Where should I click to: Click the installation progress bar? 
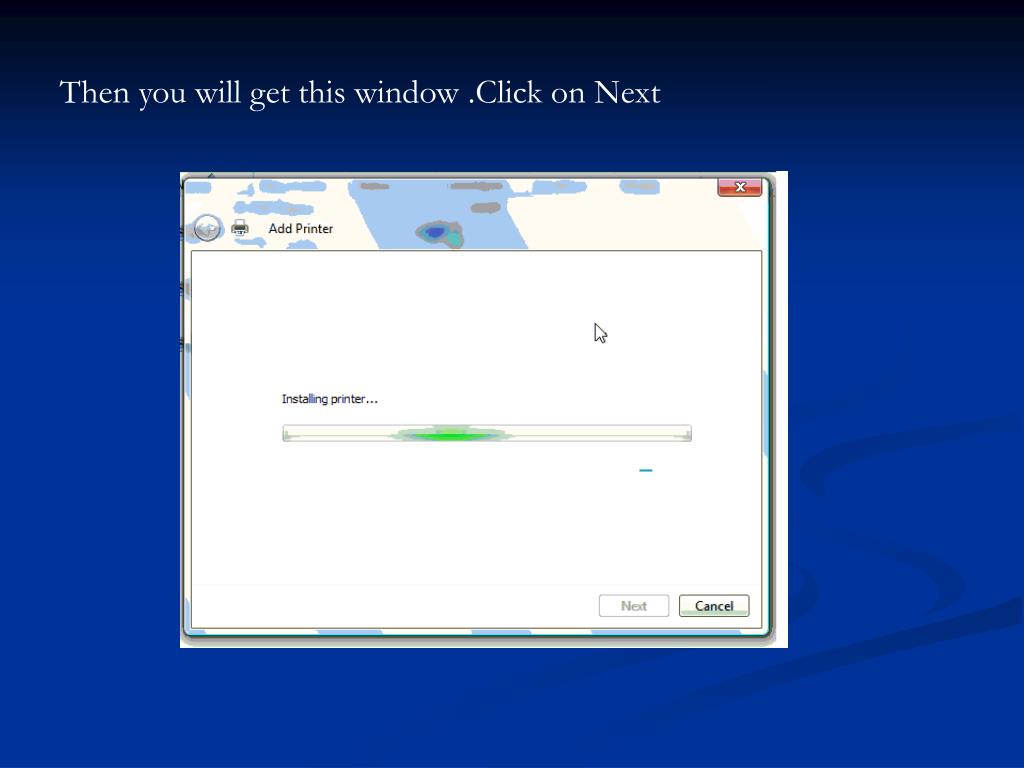(487, 433)
